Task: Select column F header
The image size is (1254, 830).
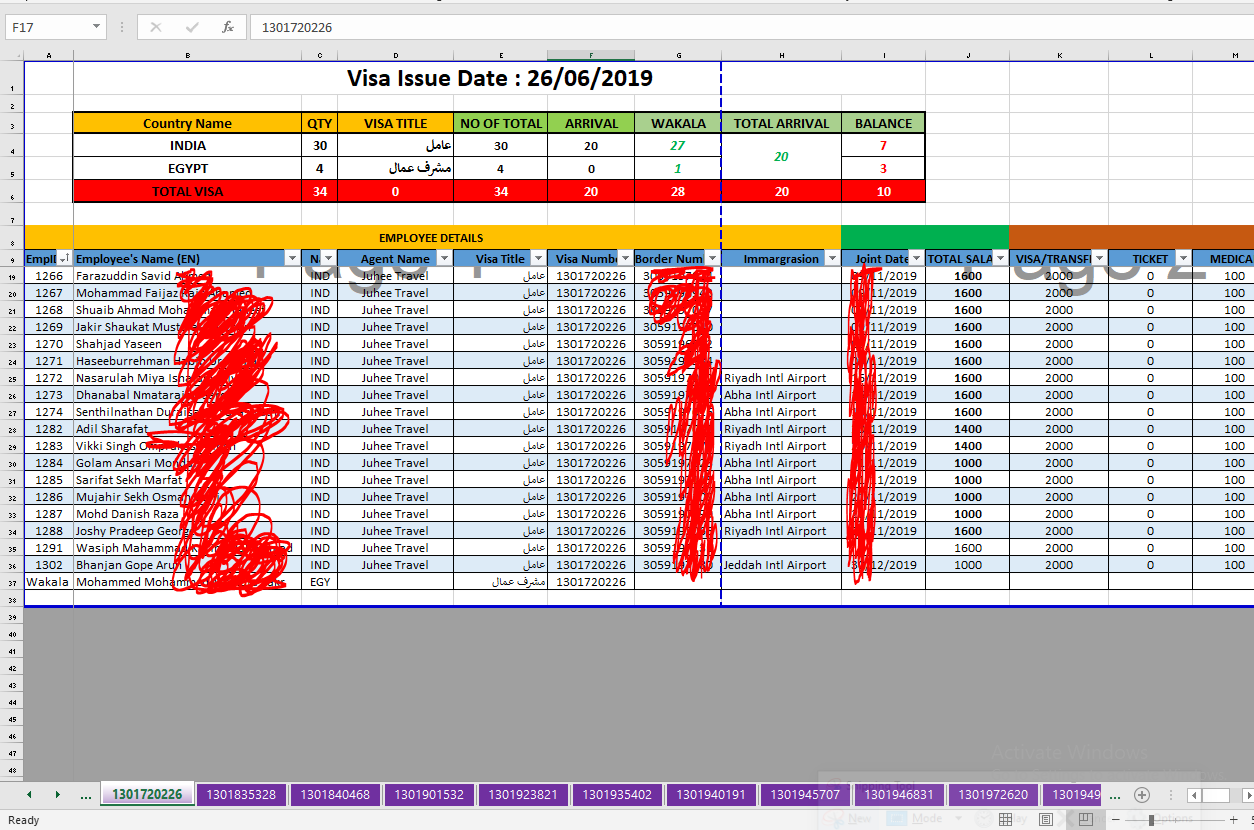Action: [x=591, y=55]
